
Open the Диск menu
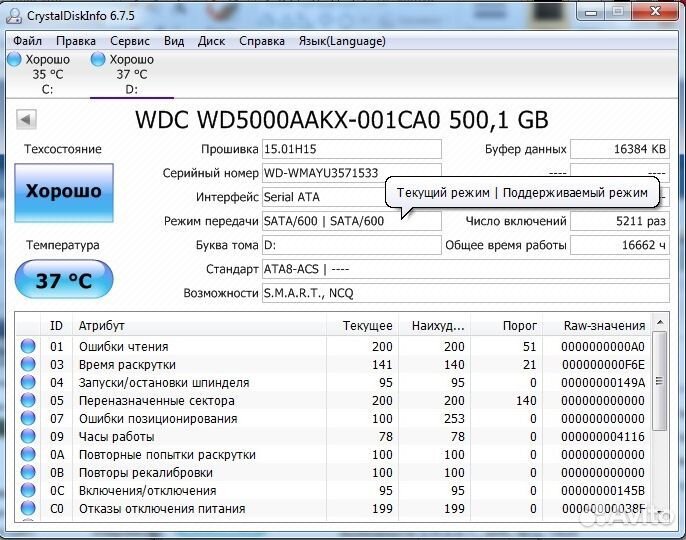pyautogui.click(x=211, y=41)
